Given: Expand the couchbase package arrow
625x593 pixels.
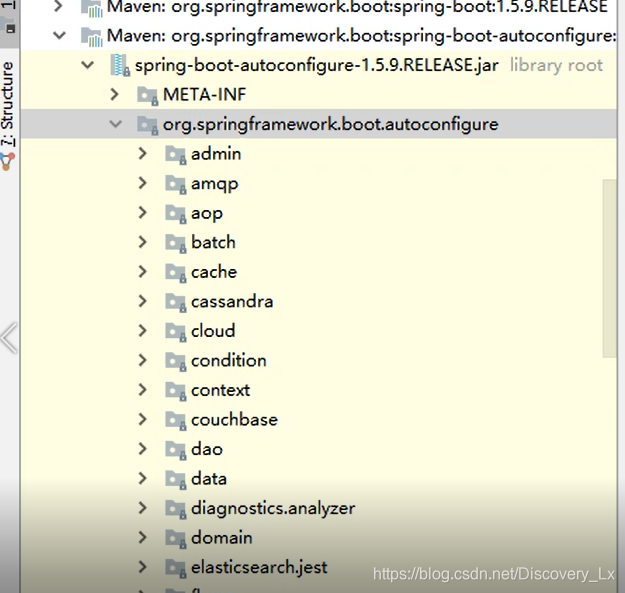Looking at the screenshot, I should 143,419.
